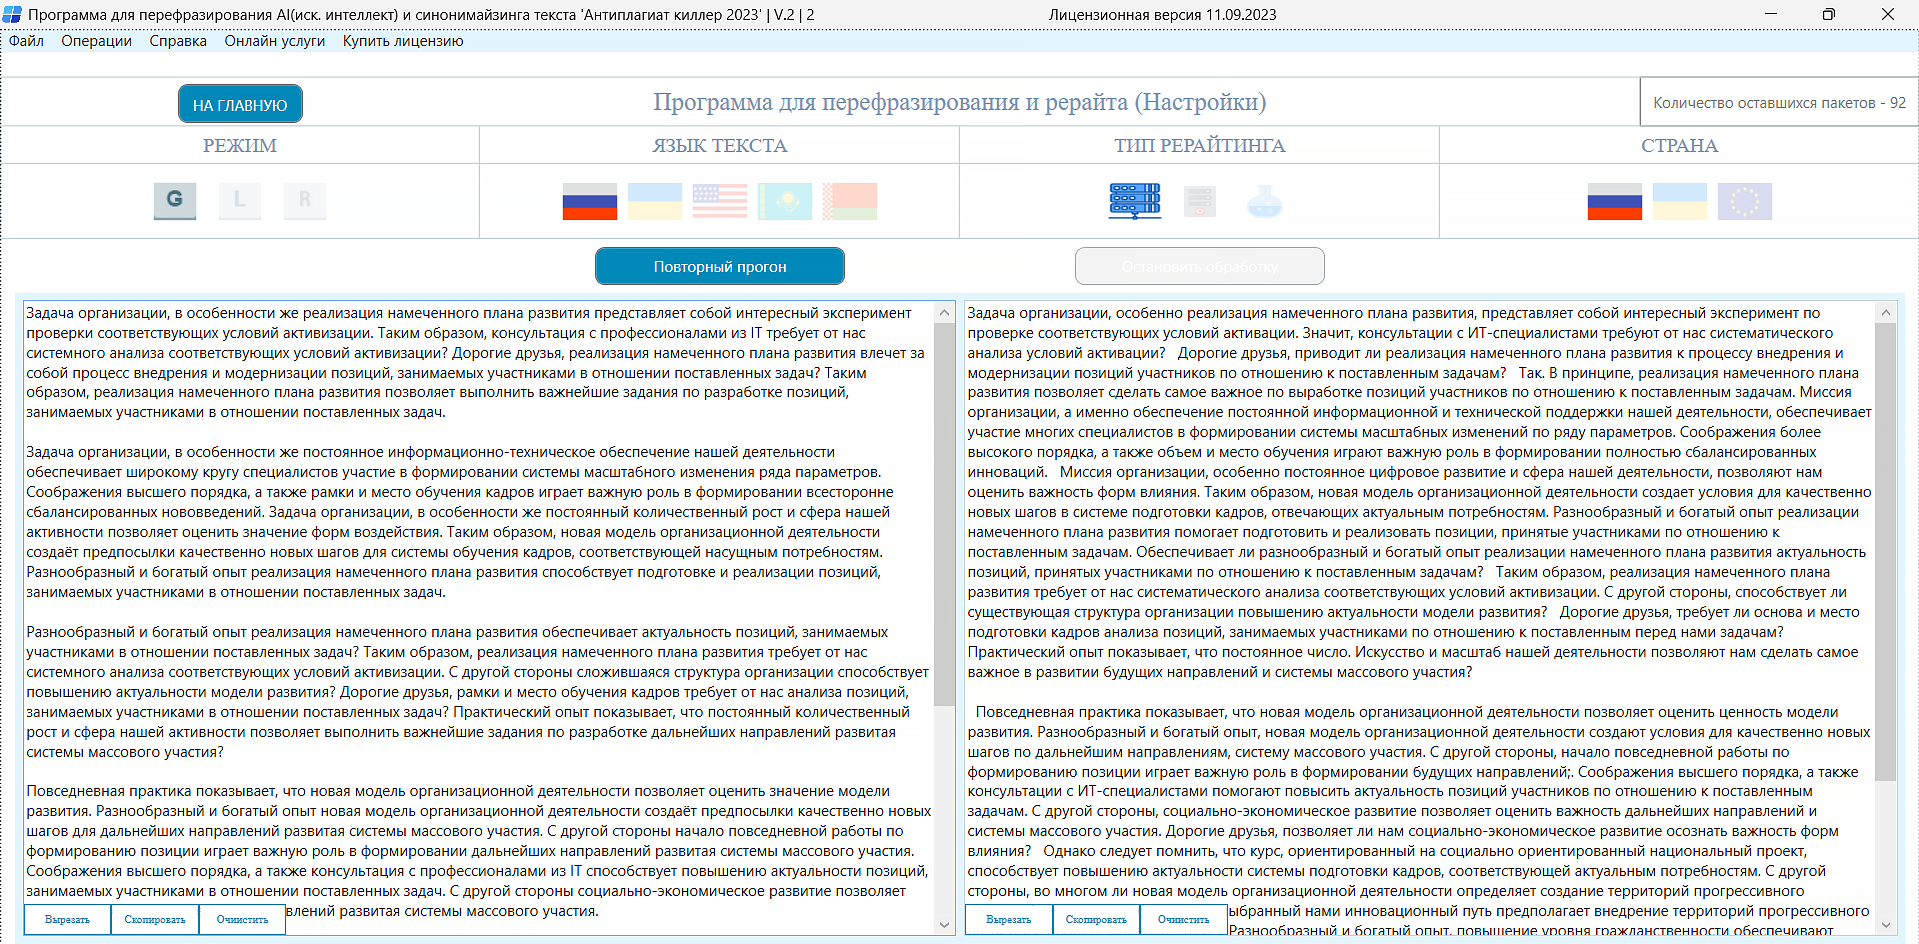1919x944 pixels.
Task: Choose the USA flag text language
Action: click(x=720, y=201)
